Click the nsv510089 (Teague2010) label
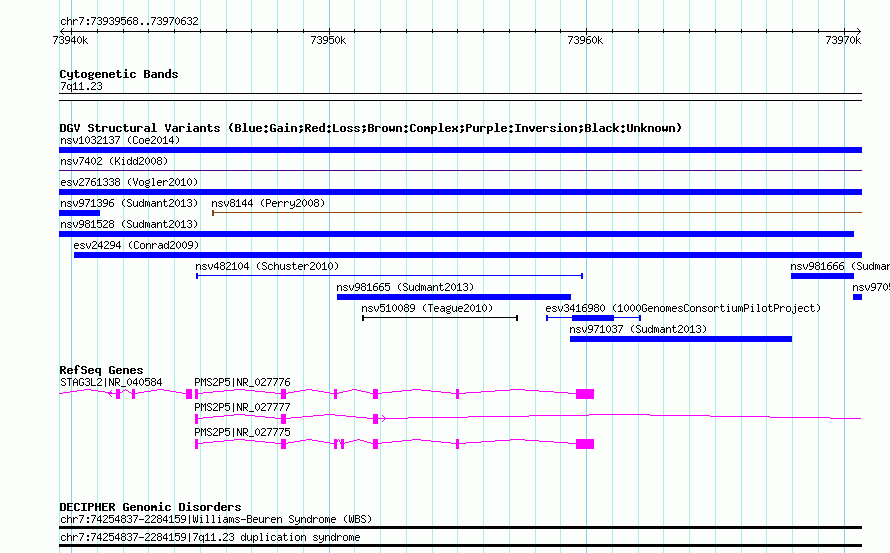890x553 pixels. (x=427, y=308)
